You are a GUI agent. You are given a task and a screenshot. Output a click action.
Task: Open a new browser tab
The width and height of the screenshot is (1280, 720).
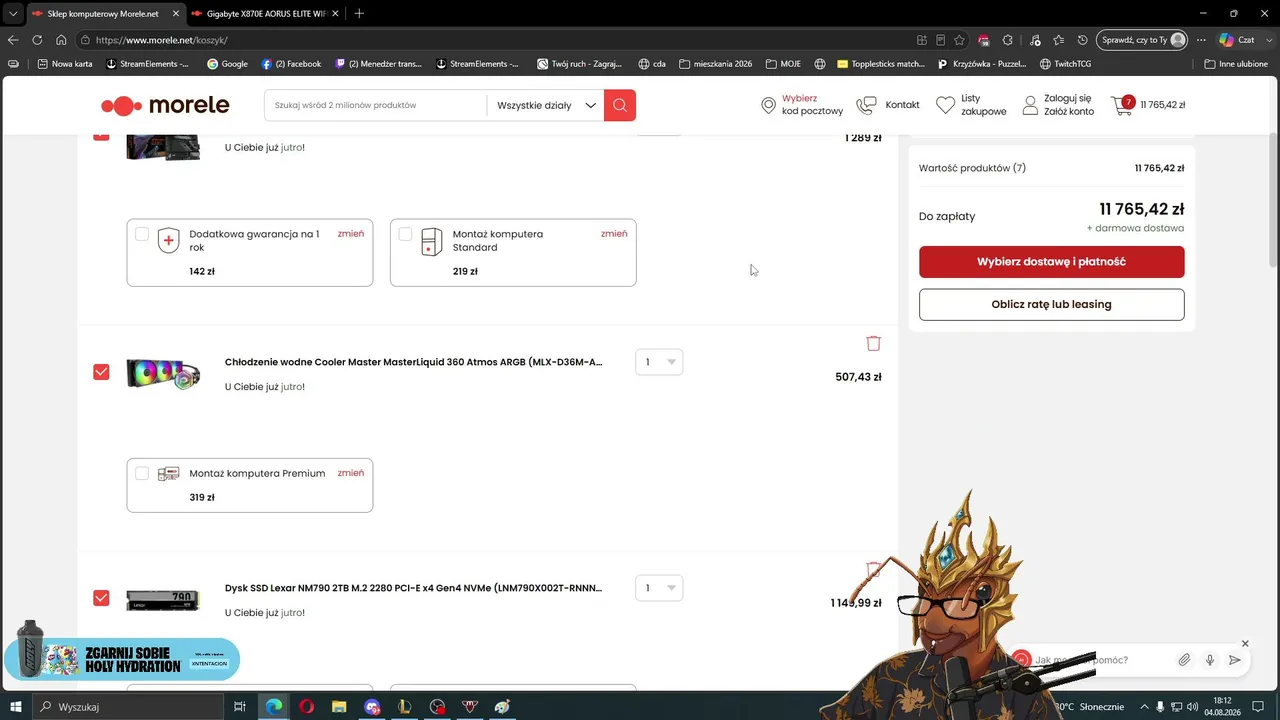tap(359, 13)
